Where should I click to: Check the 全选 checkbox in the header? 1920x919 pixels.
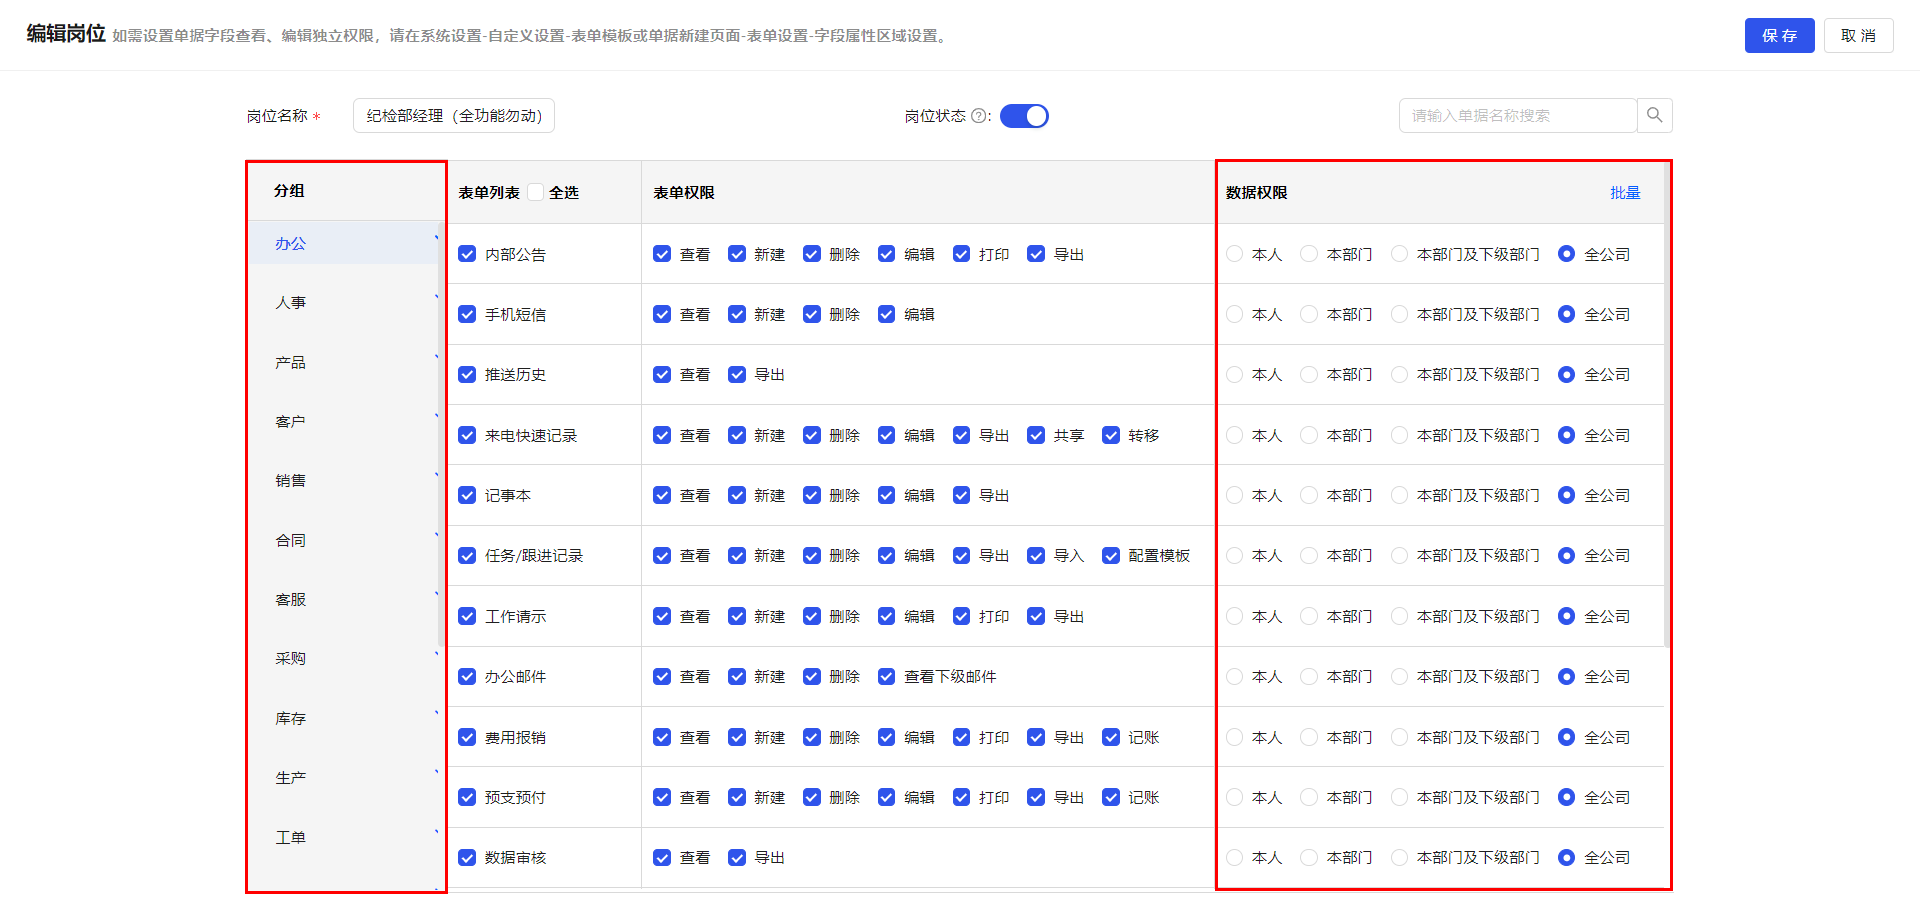(x=536, y=192)
